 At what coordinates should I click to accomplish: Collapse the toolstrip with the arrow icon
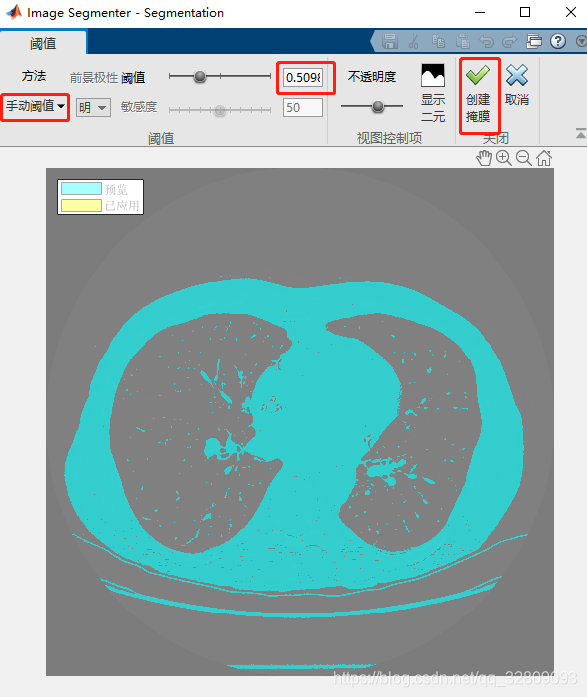[580, 133]
